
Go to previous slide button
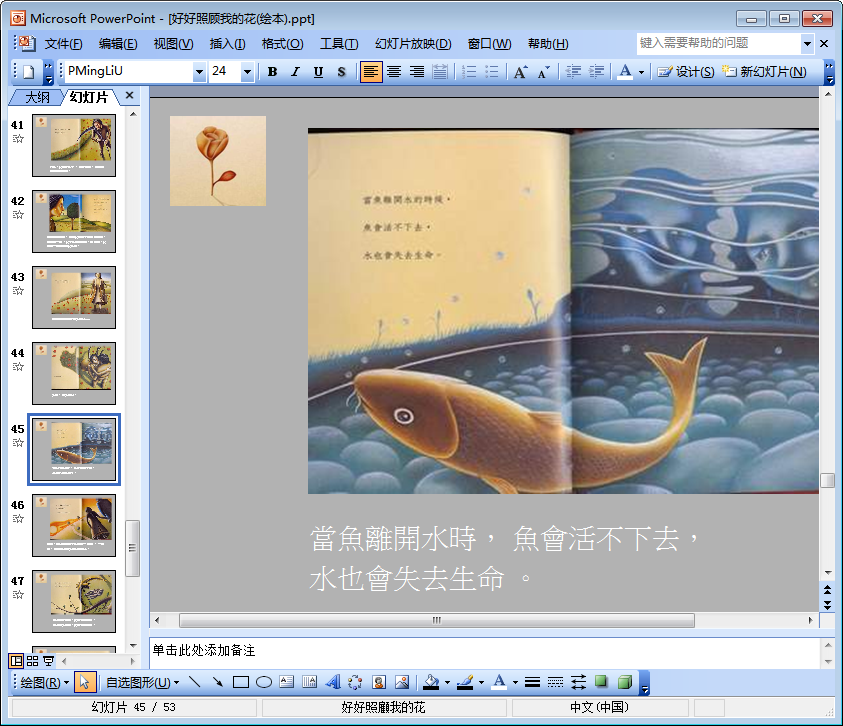(x=827, y=590)
